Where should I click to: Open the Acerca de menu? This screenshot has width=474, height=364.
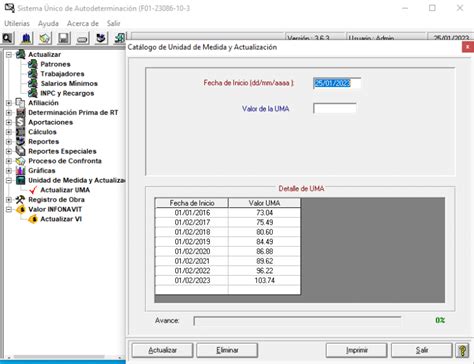coord(83,23)
